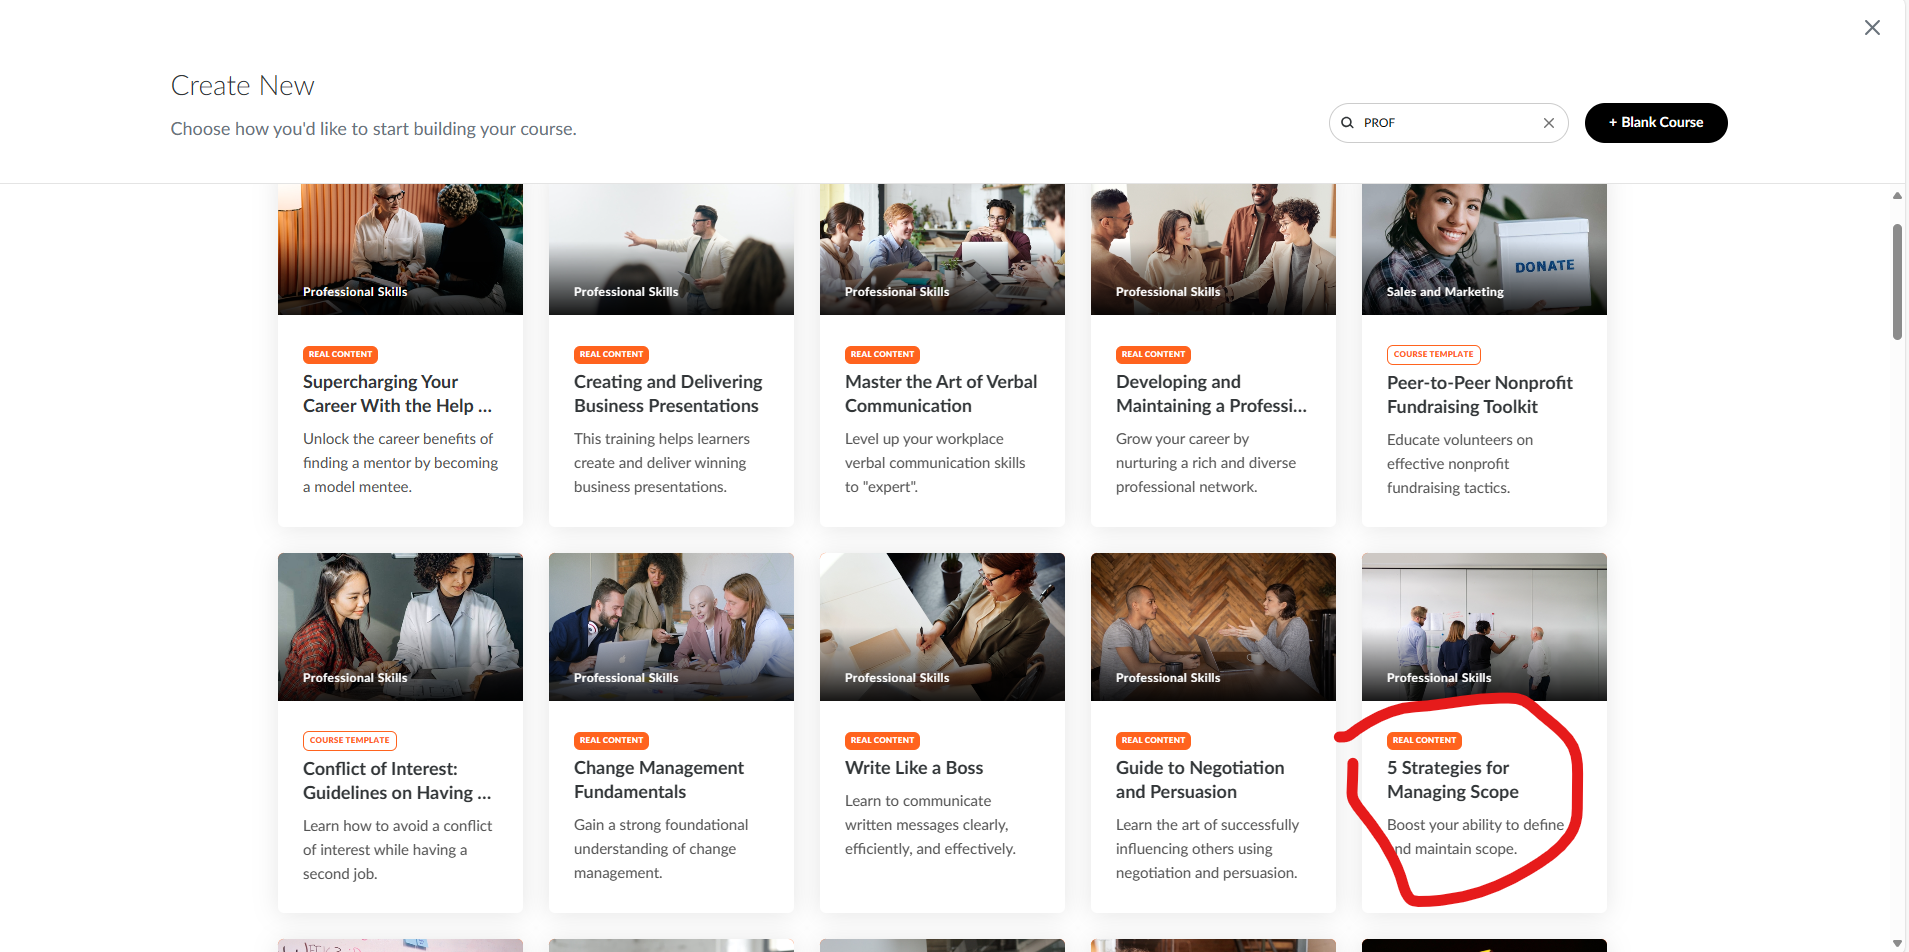
Task: Click the REAL CONTENT badge on Write Like a Boss
Action: click(882, 740)
